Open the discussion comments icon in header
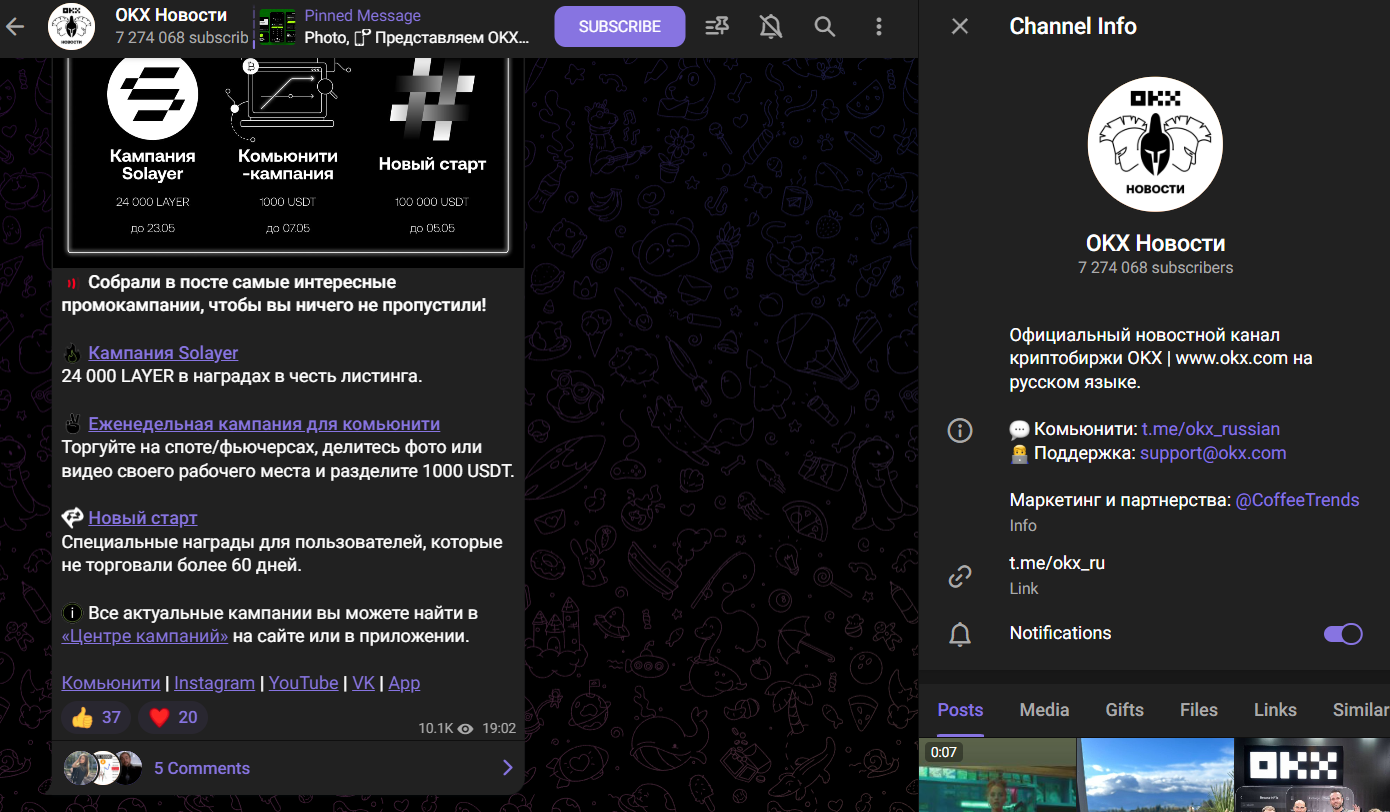 (x=717, y=27)
